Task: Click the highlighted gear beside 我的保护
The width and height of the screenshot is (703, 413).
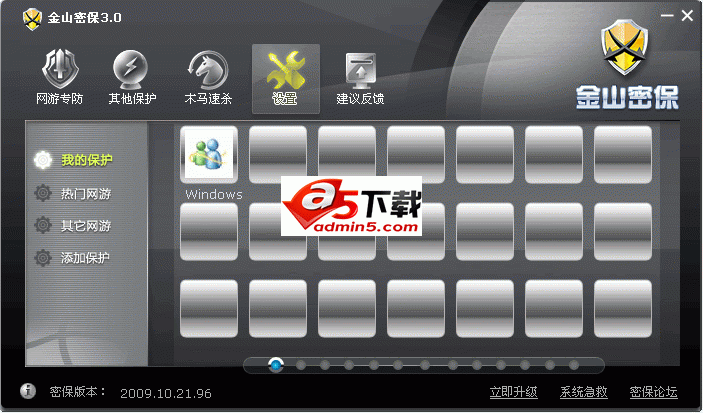Action: click(x=43, y=160)
